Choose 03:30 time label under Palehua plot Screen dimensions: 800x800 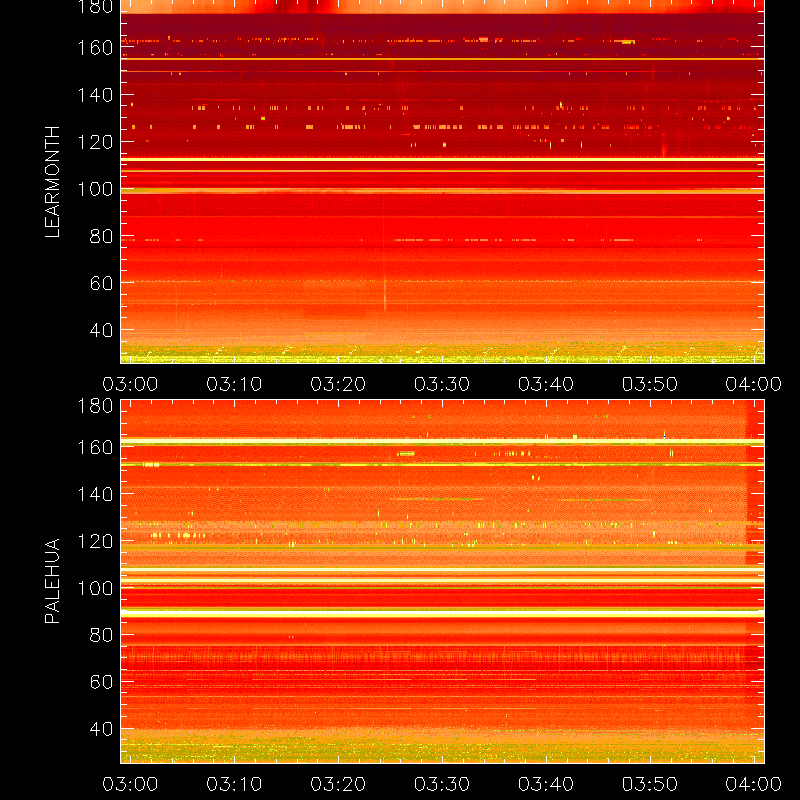pyautogui.click(x=442, y=784)
